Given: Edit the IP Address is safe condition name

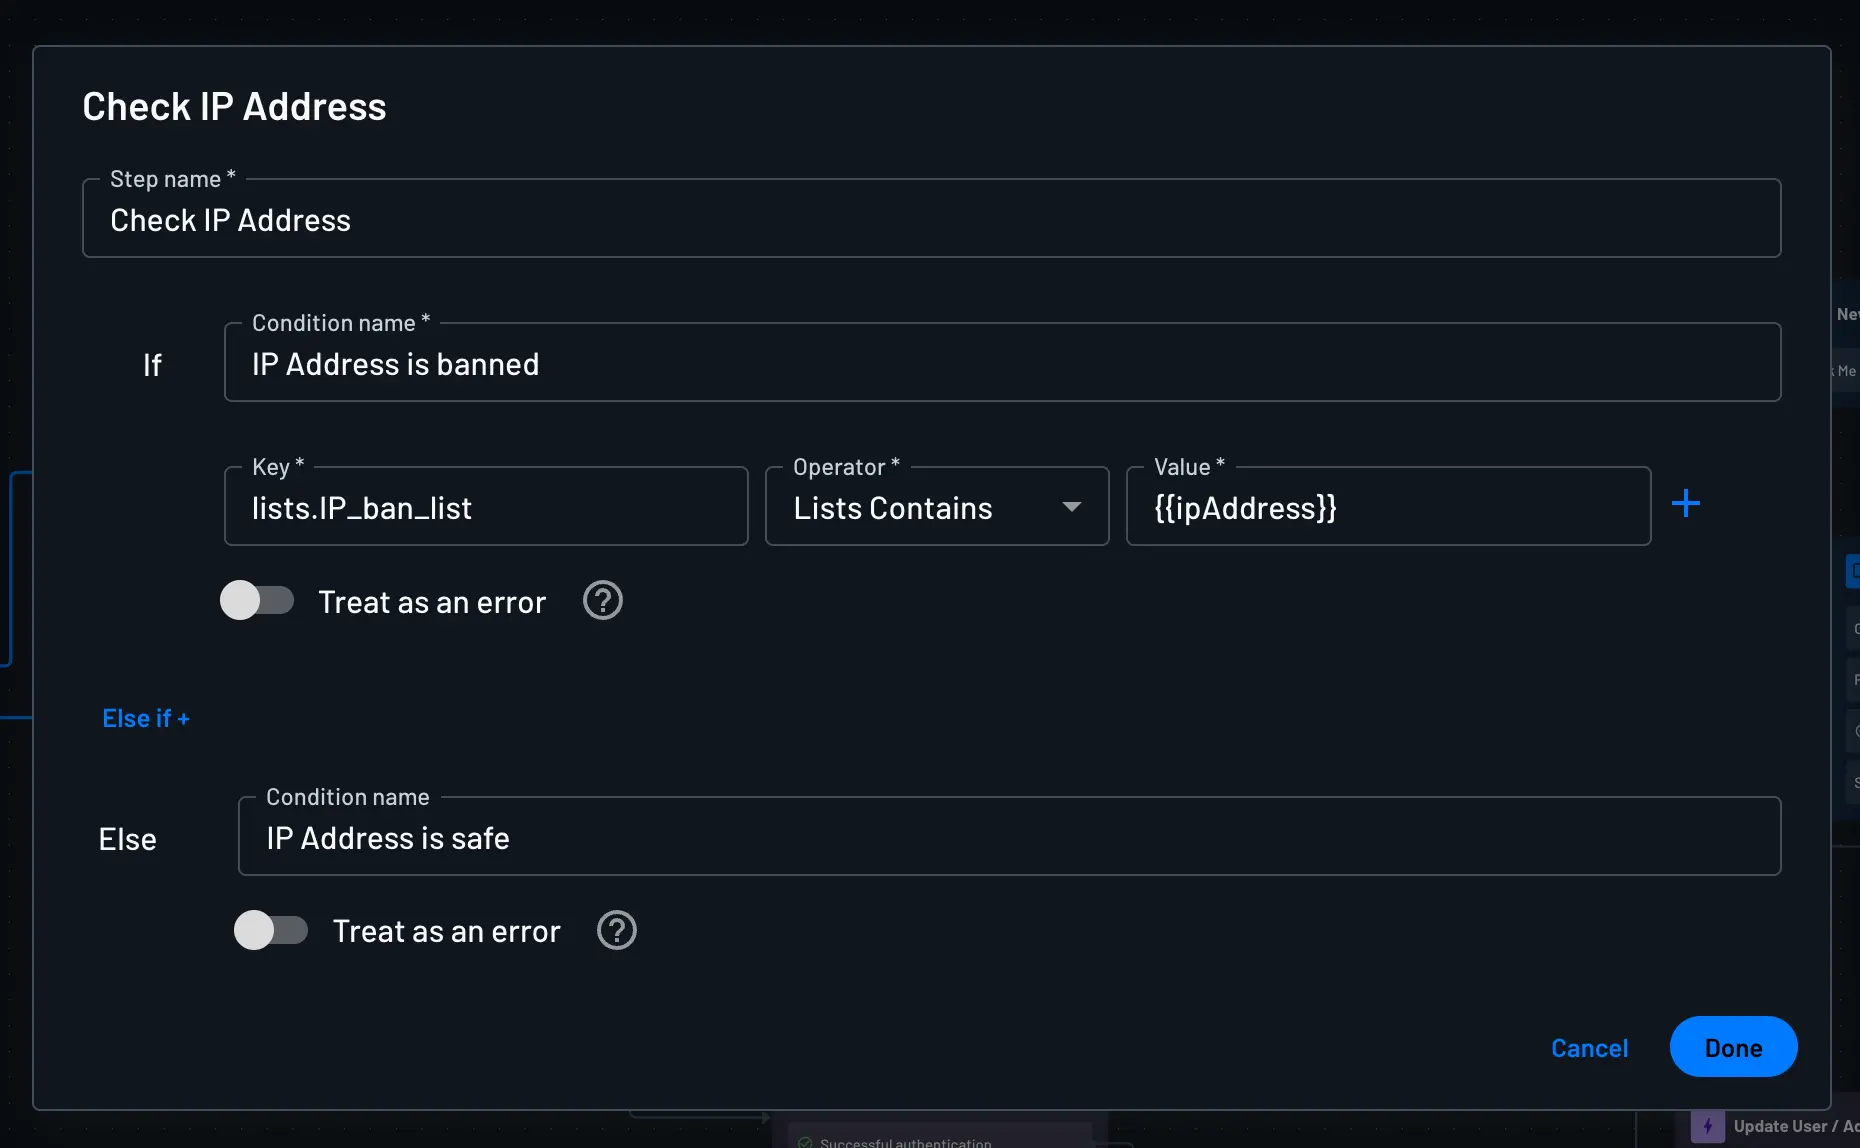Looking at the screenshot, I should coord(1008,838).
